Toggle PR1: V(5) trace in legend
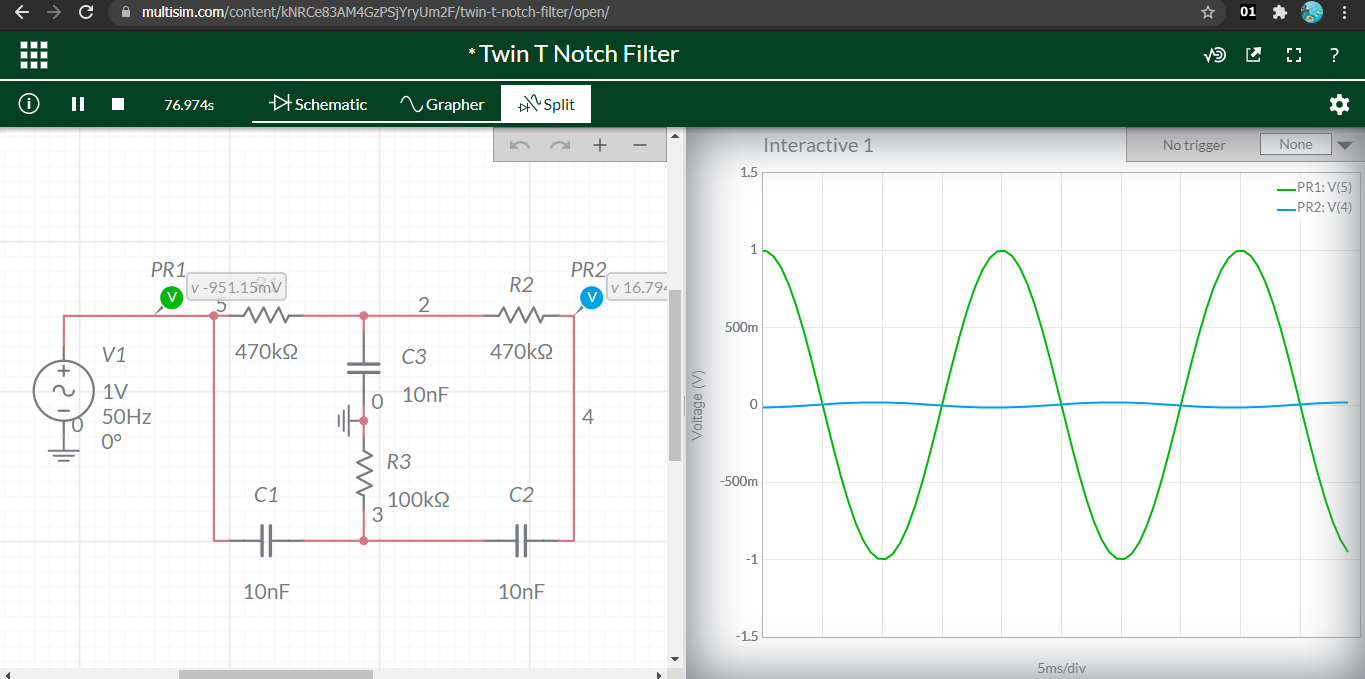This screenshot has height=679, width=1365. [1314, 187]
